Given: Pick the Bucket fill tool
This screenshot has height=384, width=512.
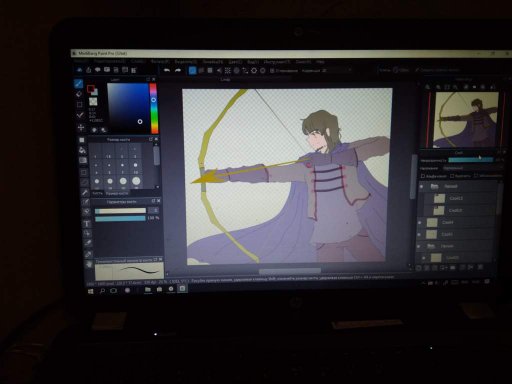Looking at the screenshot, I should [x=82, y=150].
